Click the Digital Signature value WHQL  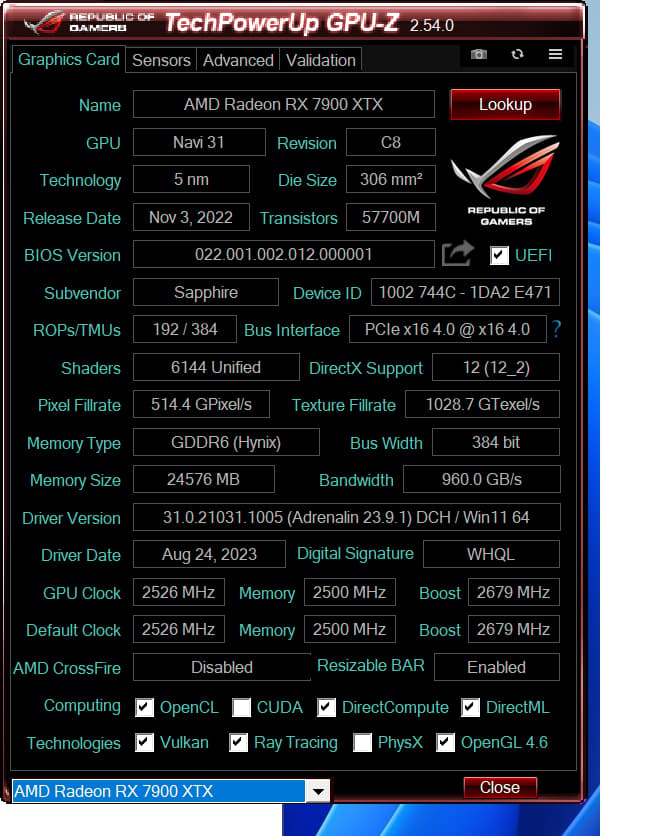point(491,554)
